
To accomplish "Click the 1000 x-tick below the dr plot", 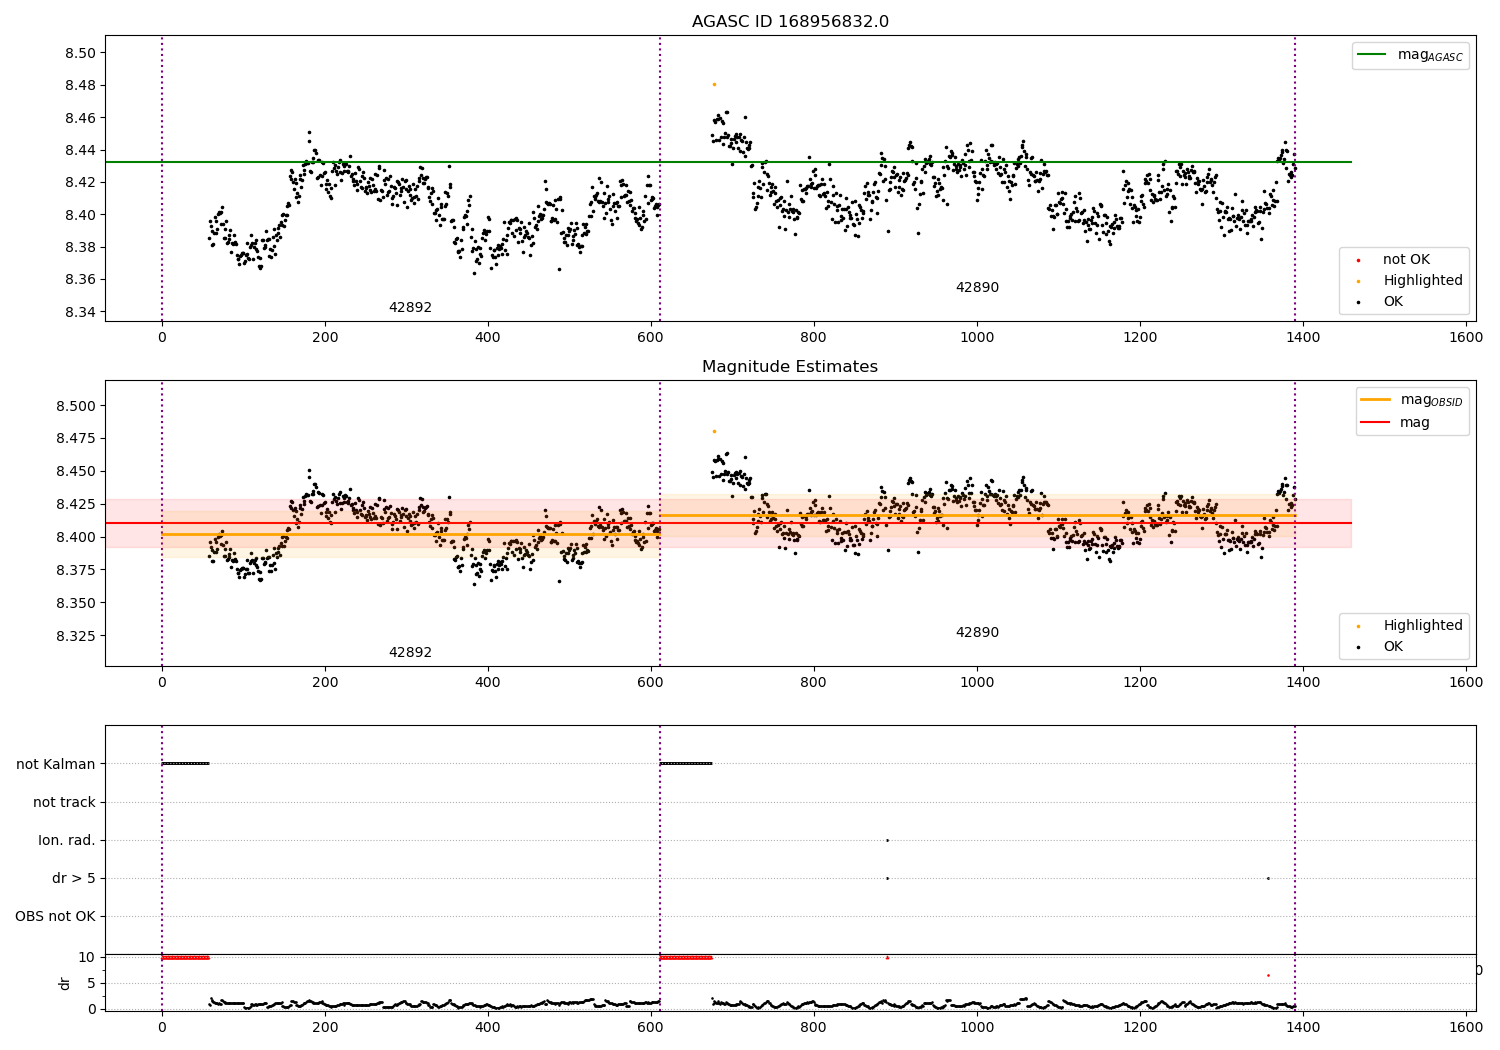I will [x=977, y=1027].
